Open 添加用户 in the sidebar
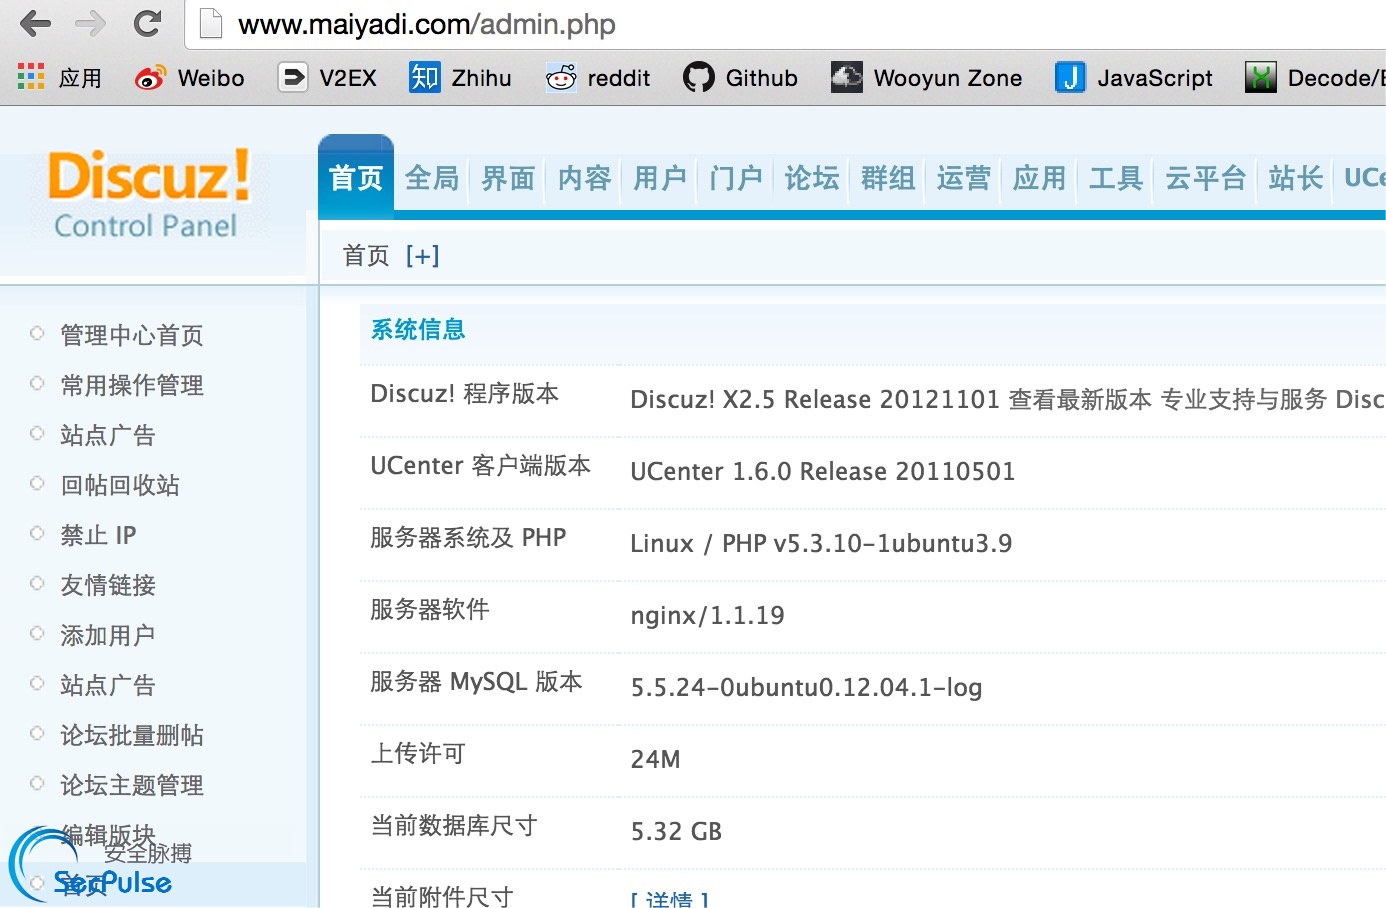Image resolution: width=1386 pixels, height=908 pixels. pos(107,635)
